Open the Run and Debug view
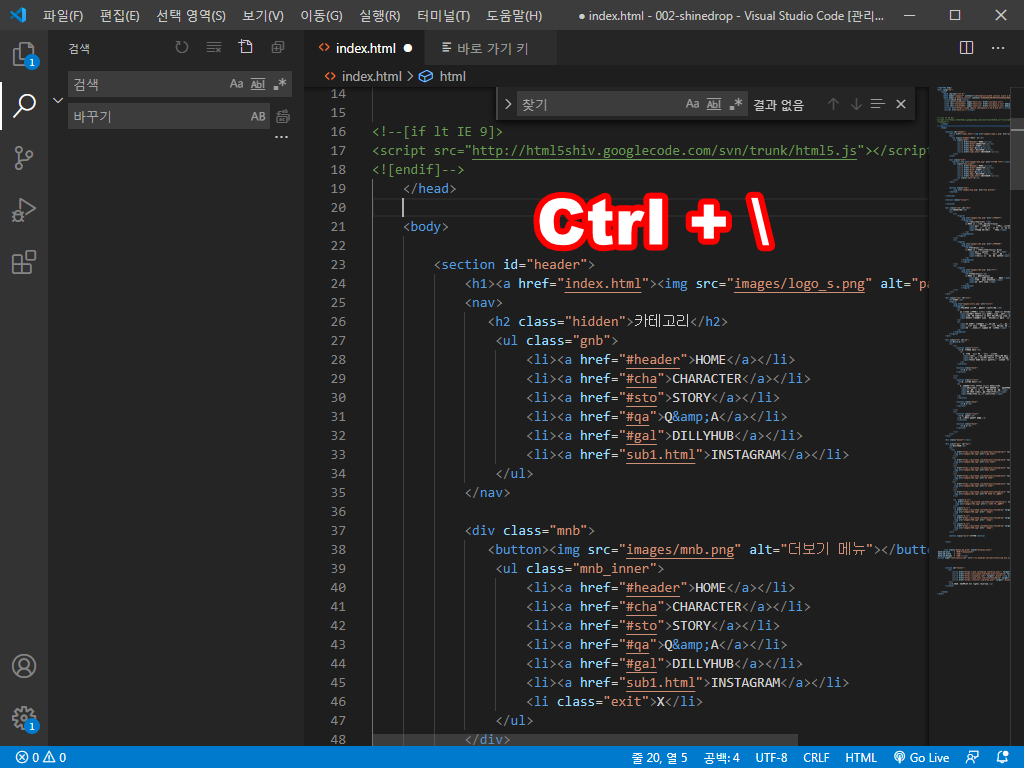 point(24,210)
